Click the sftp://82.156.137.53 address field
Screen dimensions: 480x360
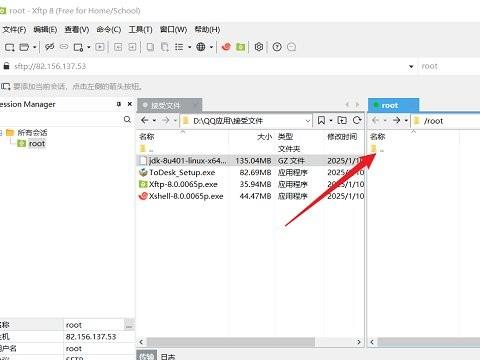point(210,66)
